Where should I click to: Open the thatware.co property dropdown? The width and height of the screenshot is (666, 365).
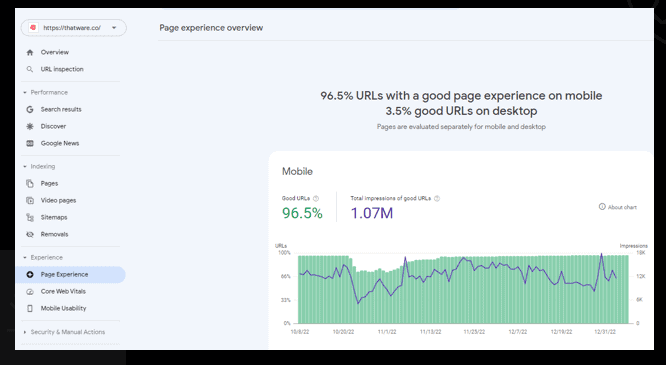73,28
